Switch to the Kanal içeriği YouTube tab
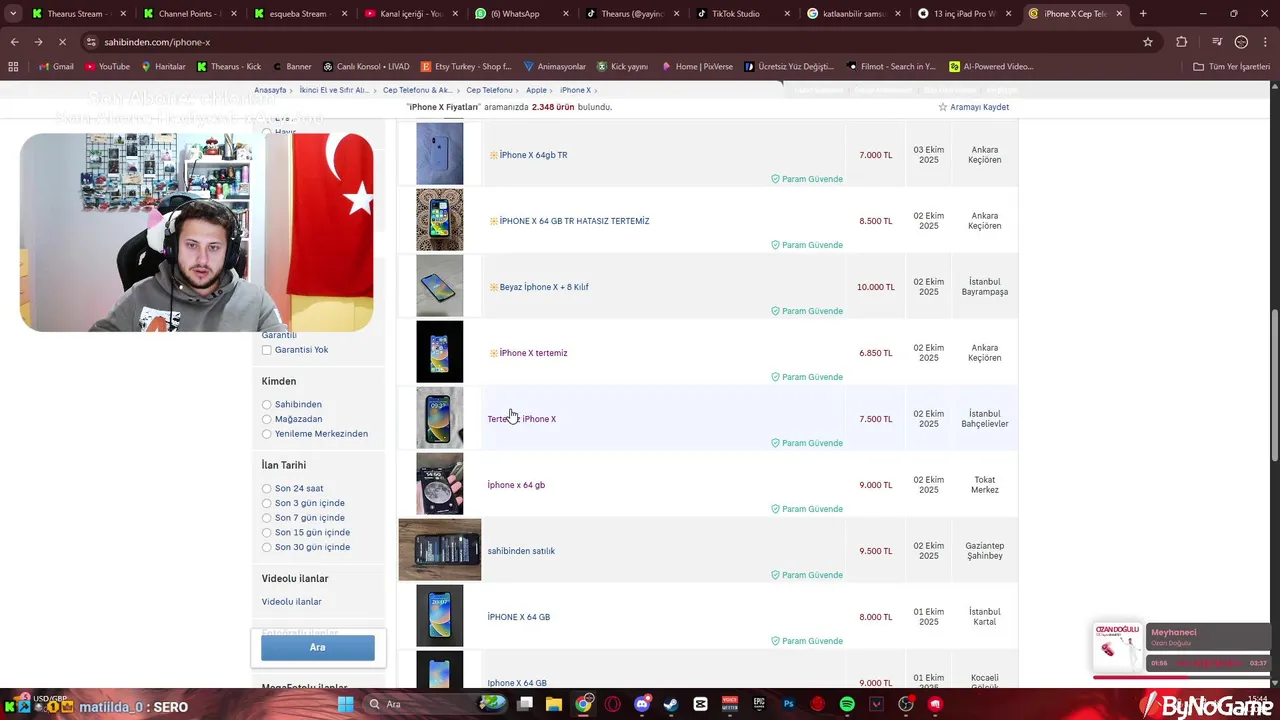 pos(409,14)
